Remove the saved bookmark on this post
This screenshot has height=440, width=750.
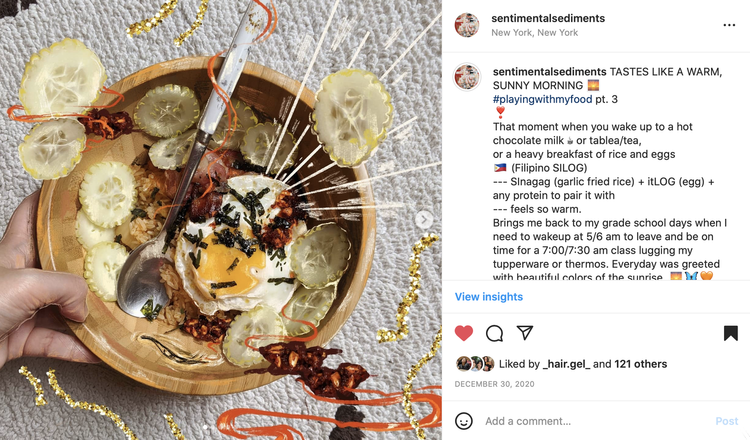(730, 333)
